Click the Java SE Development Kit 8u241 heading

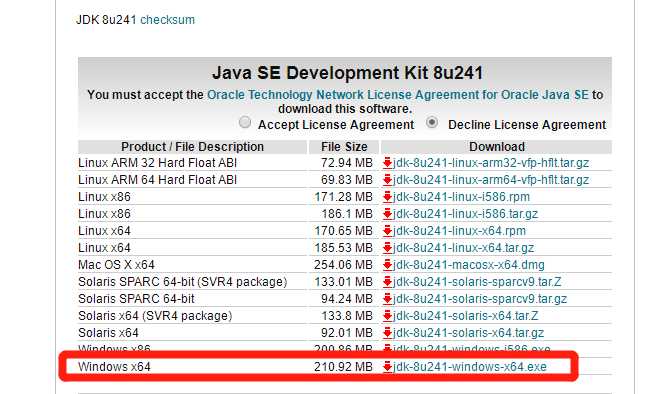(347, 73)
